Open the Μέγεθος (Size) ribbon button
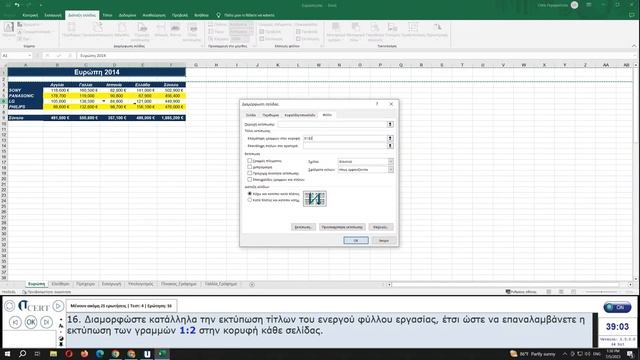This screenshot has height=360, width=640. tap(122, 30)
